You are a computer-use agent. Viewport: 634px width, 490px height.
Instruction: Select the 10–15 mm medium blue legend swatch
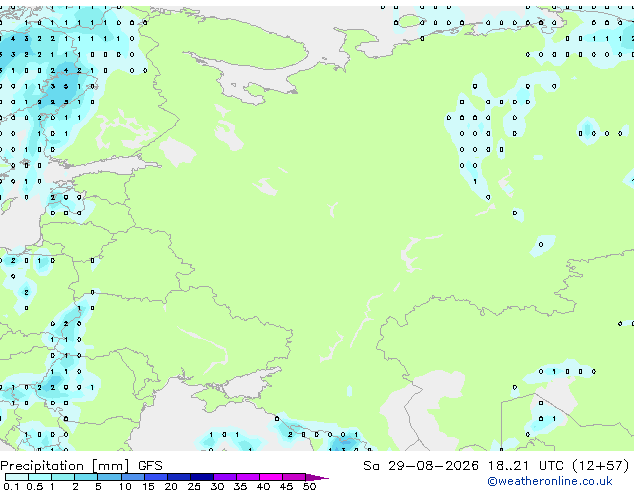click(133, 477)
